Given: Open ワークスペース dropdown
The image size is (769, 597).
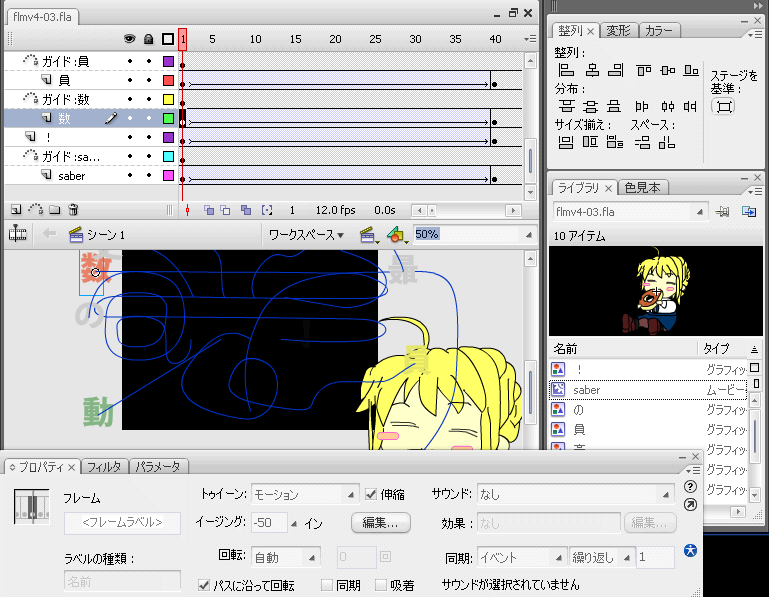Looking at the screenshot, I should coord(307,235).
